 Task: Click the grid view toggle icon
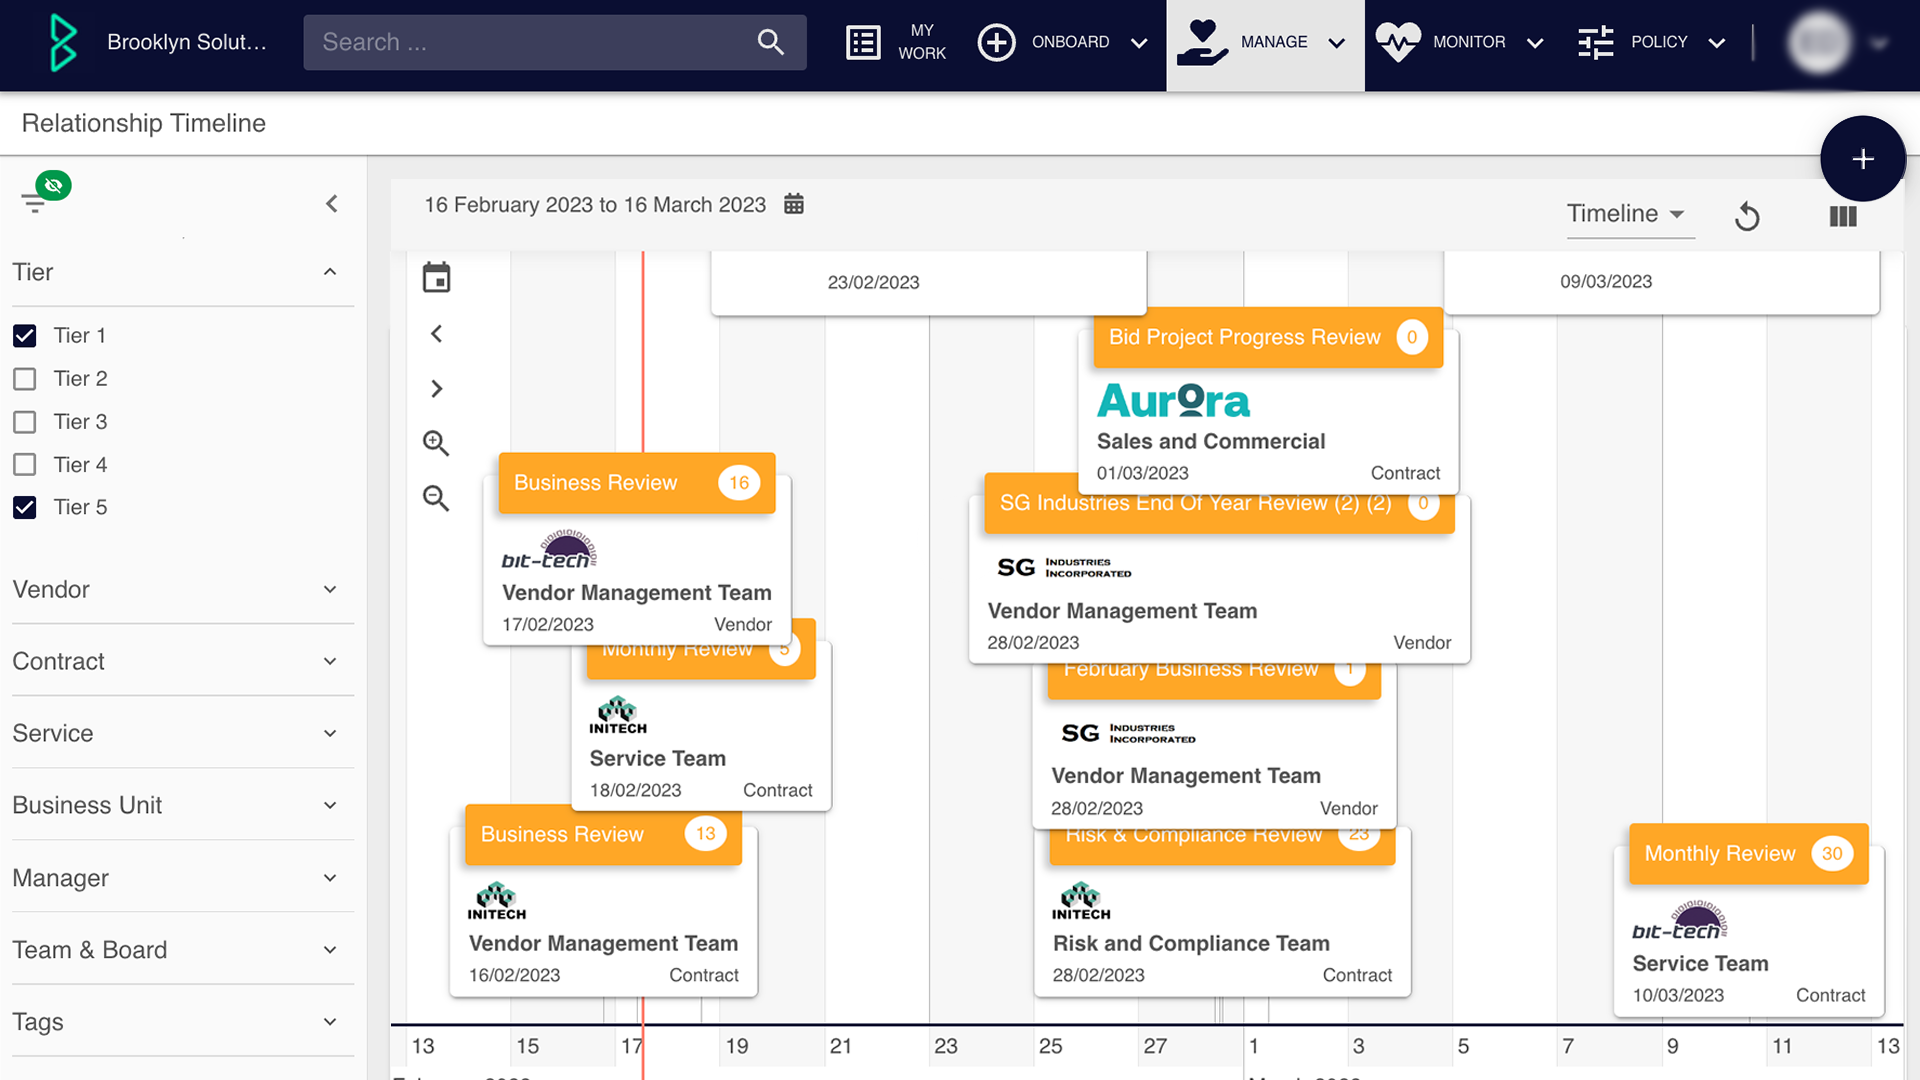[1842, 215]
